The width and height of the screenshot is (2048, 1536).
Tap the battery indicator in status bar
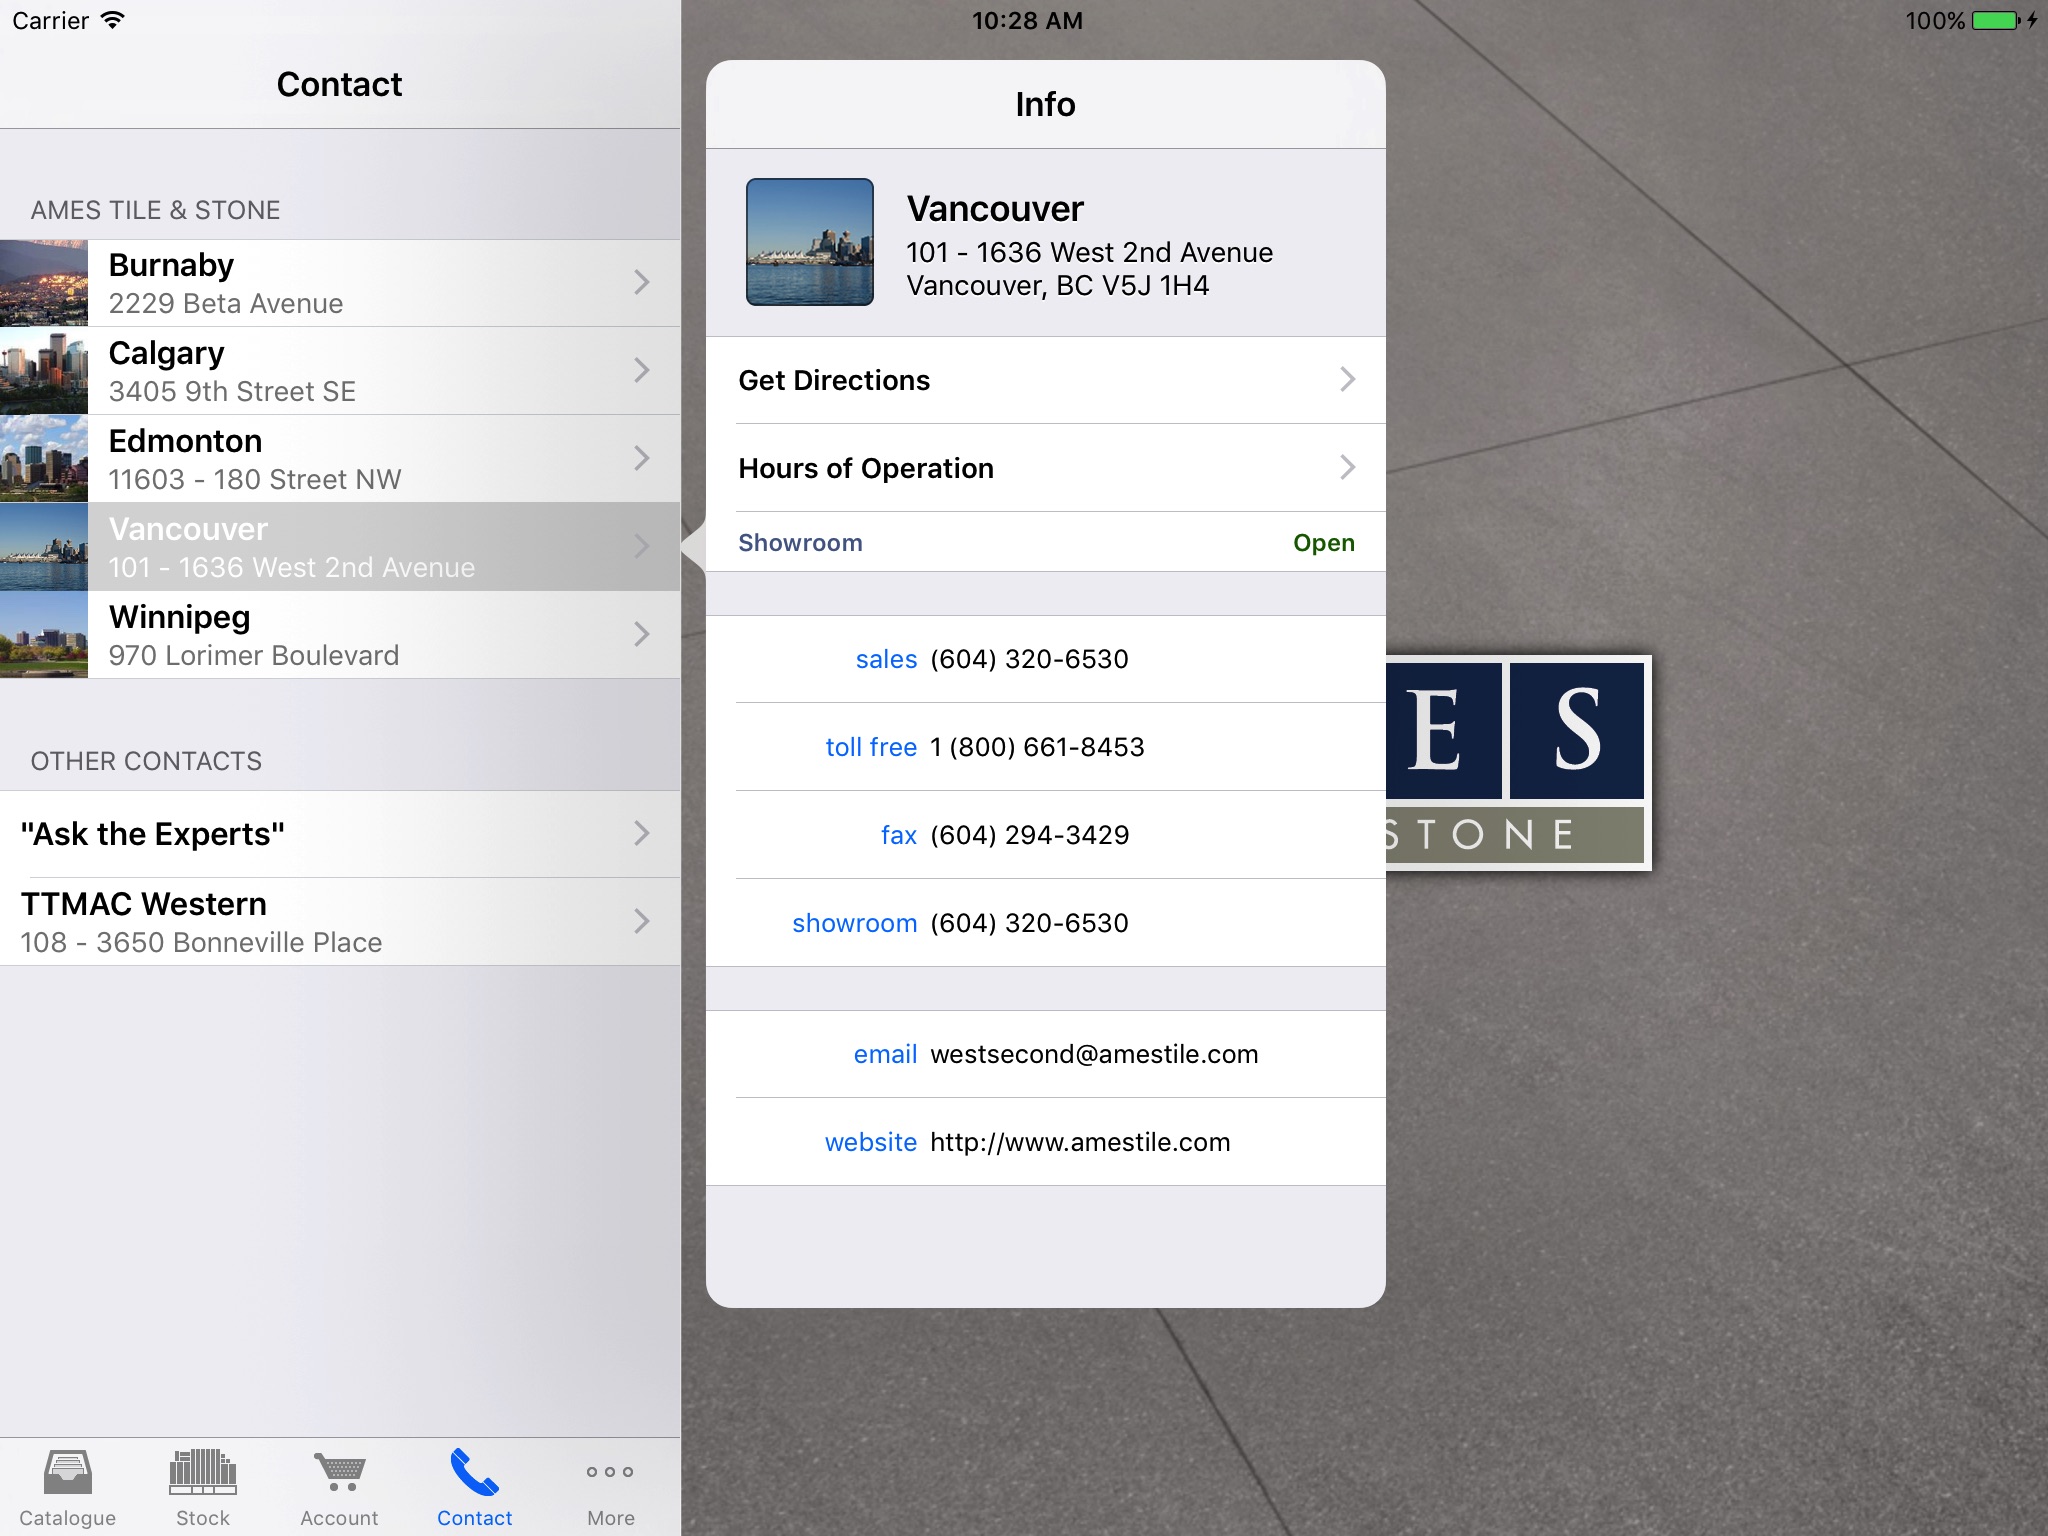(1996, 21)
